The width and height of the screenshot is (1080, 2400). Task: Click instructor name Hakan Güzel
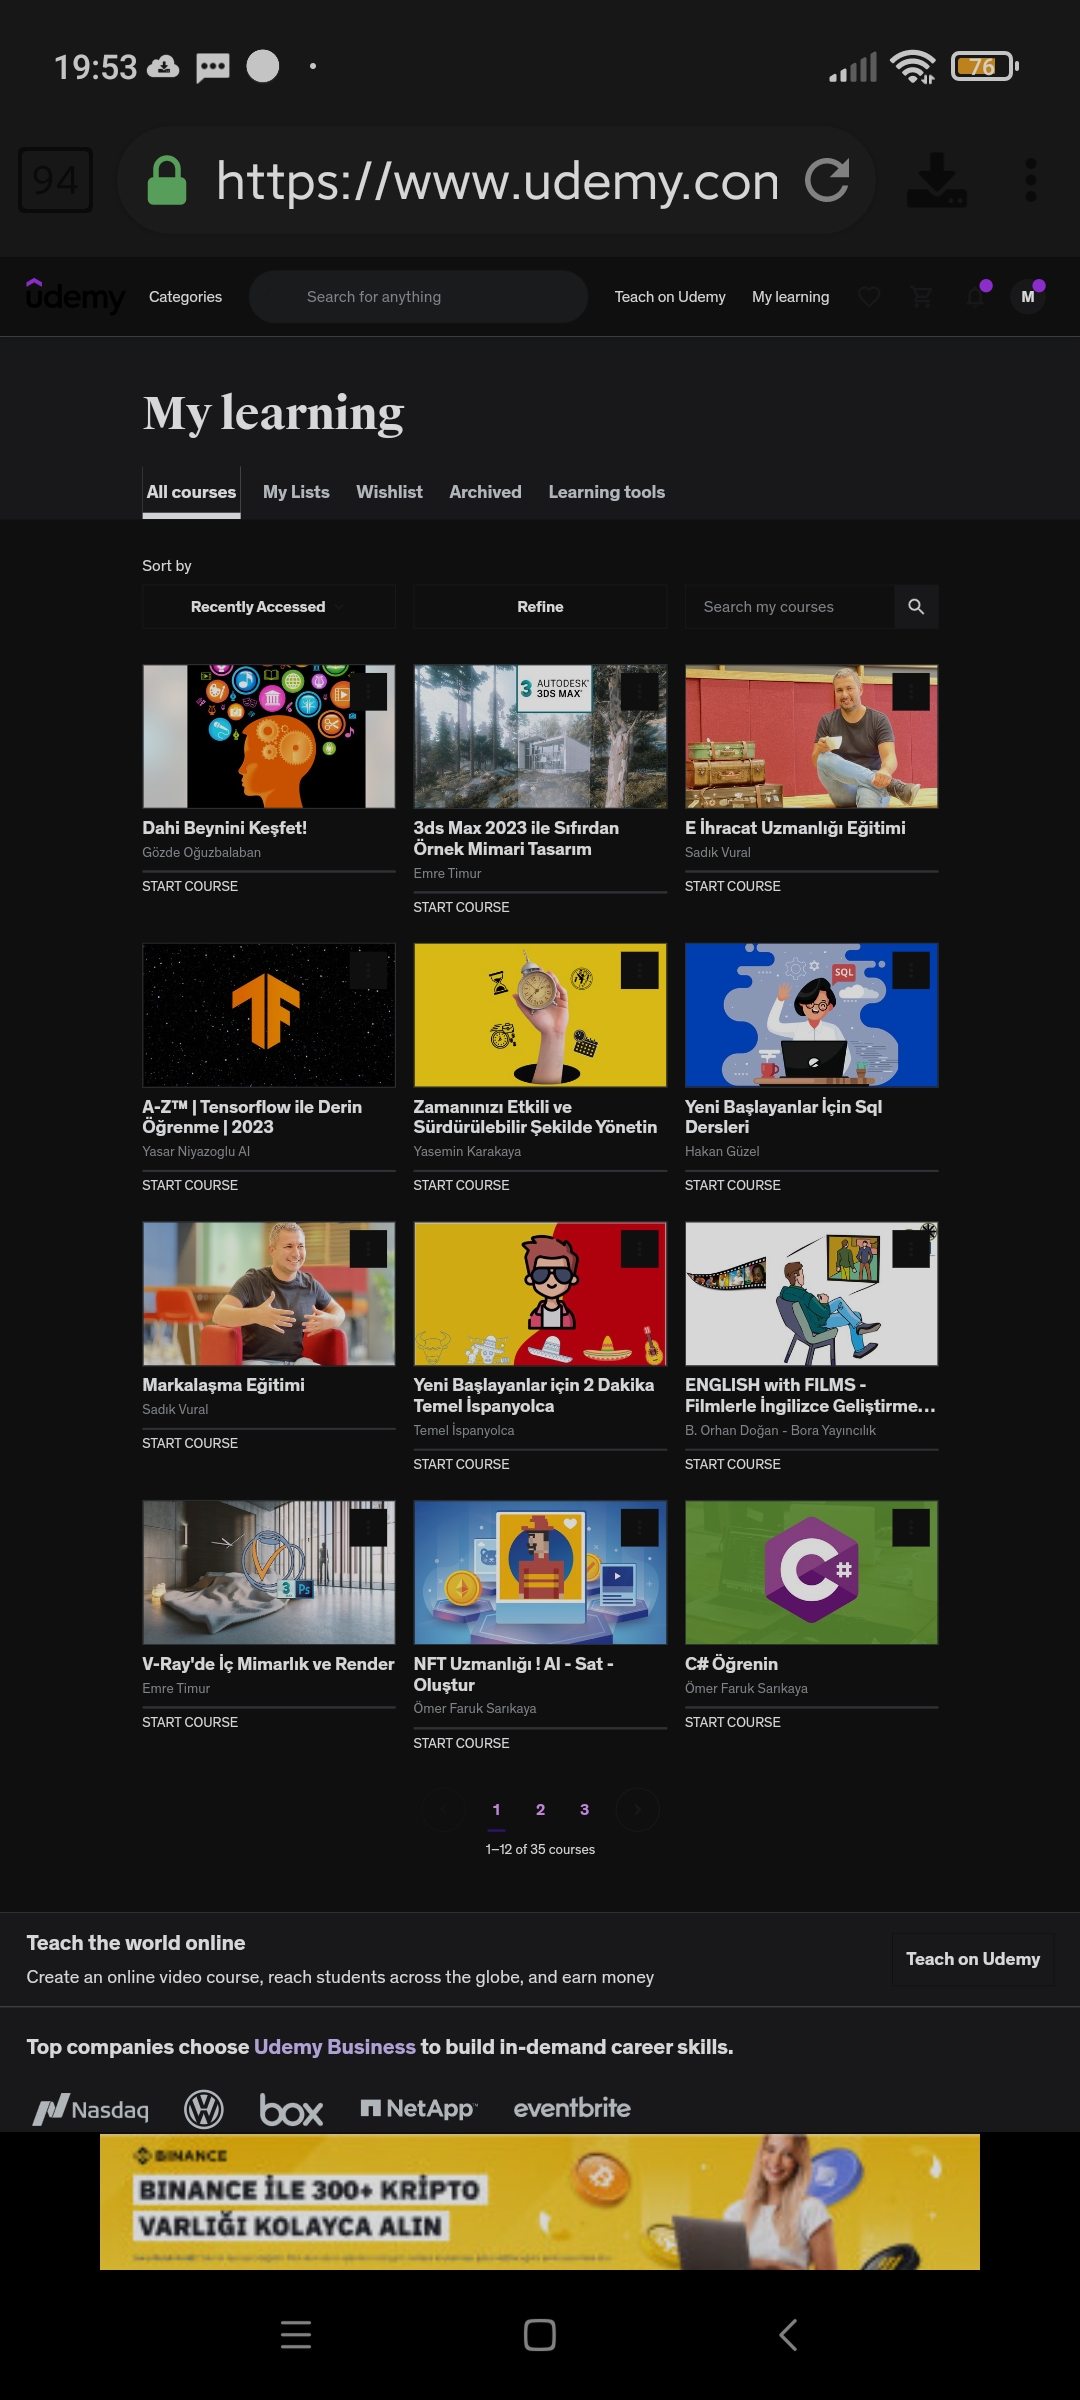point(722,1151)
